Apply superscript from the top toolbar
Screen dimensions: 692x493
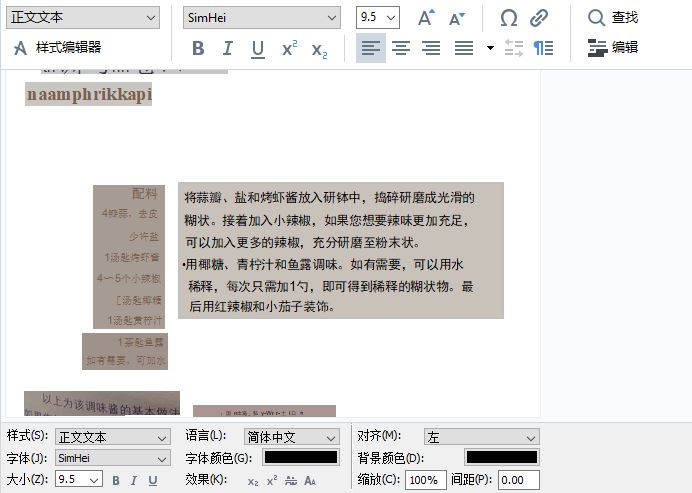(x=290, y=48)
